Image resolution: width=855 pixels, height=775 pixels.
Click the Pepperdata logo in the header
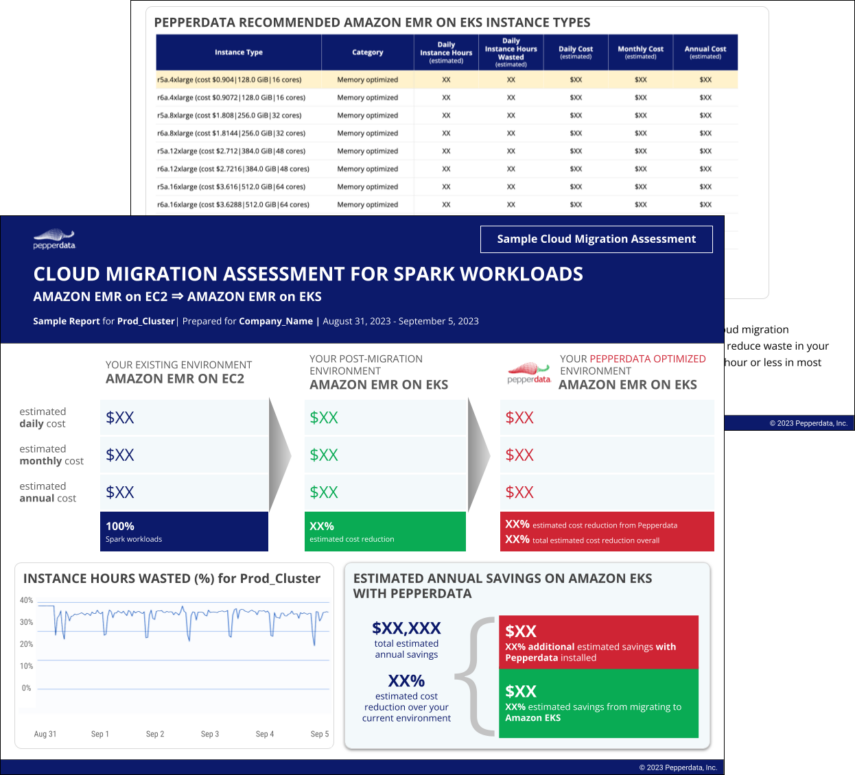click(52, 237)
